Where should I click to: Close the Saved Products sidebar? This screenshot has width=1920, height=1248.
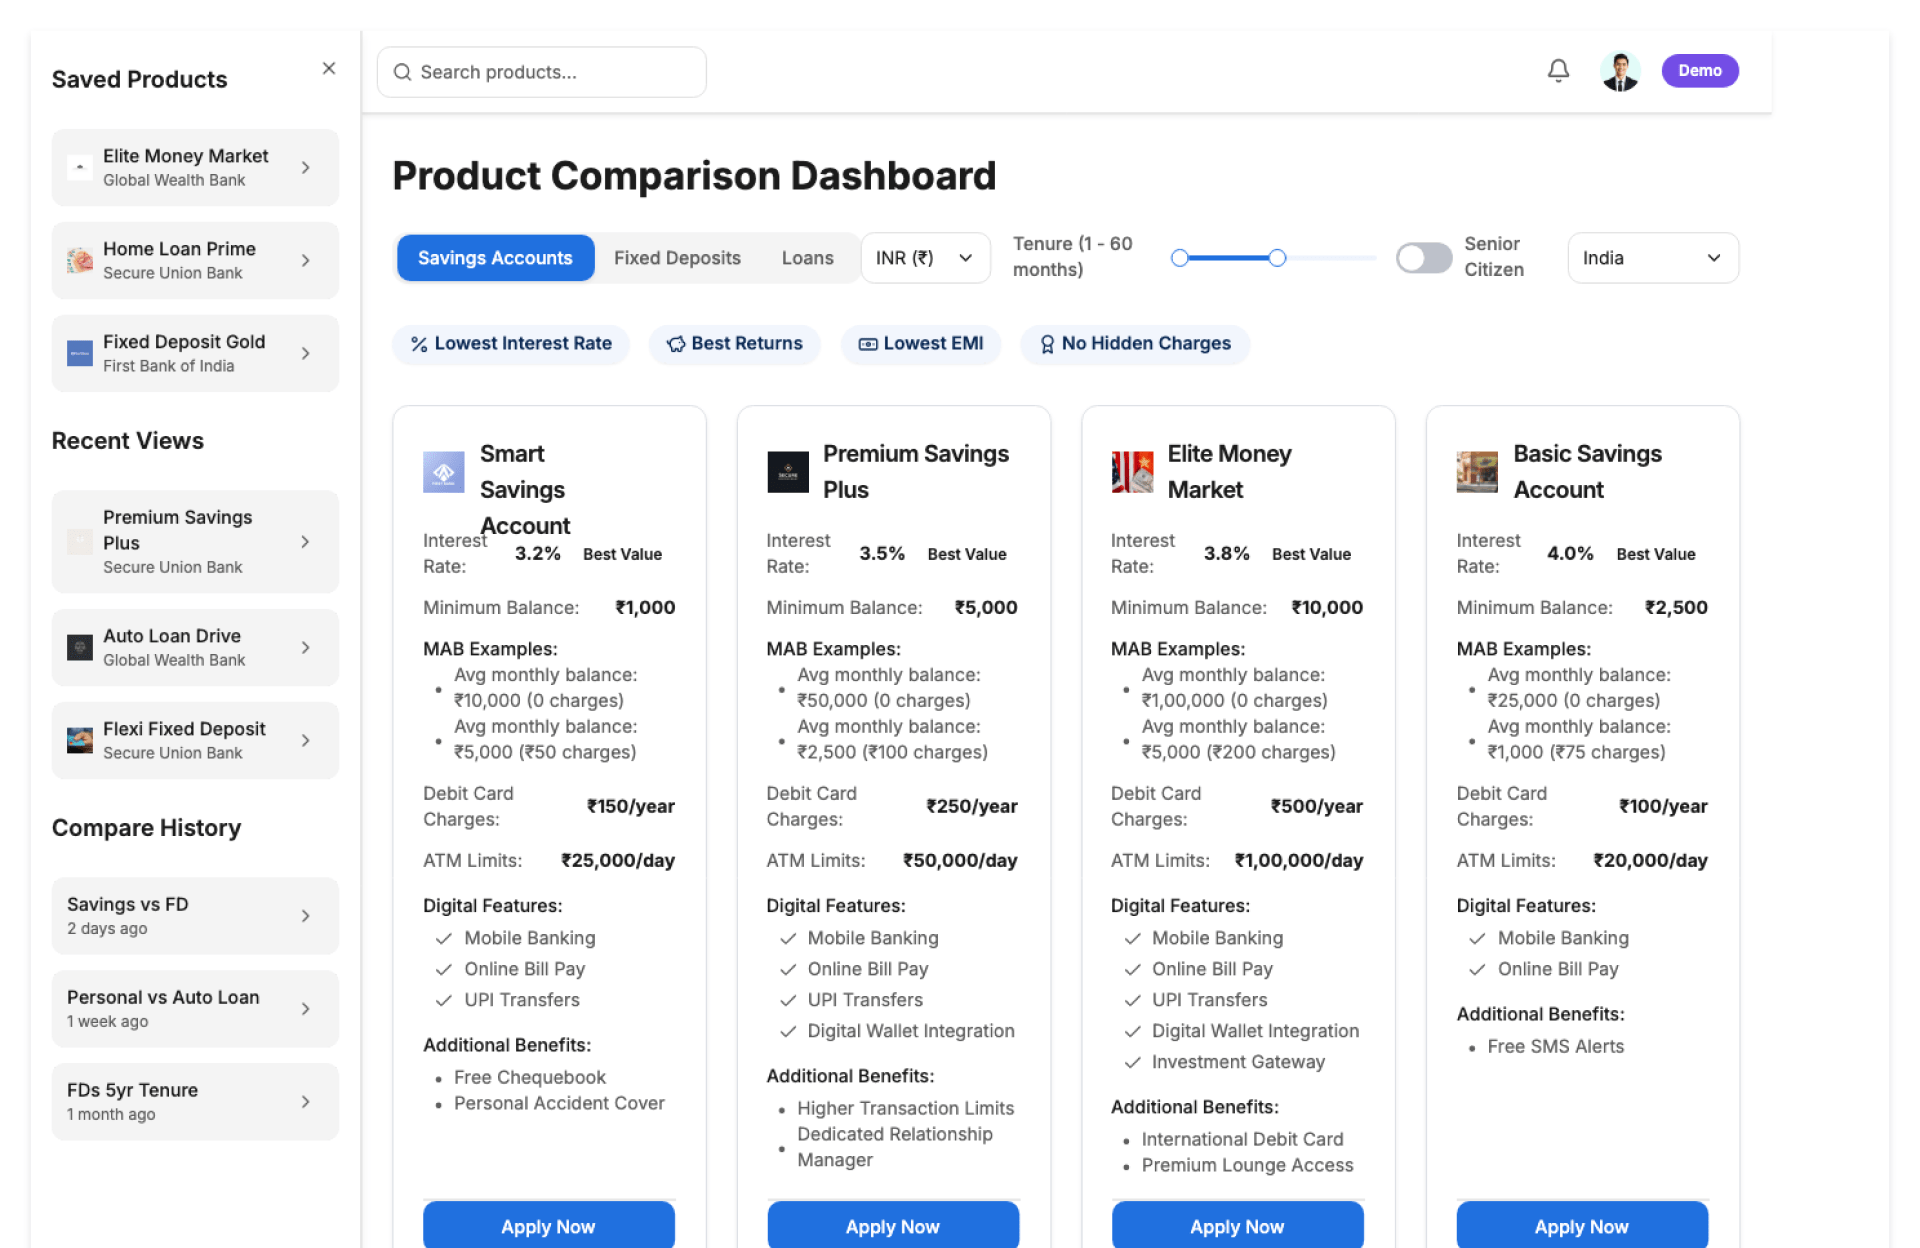click(329, 68)
